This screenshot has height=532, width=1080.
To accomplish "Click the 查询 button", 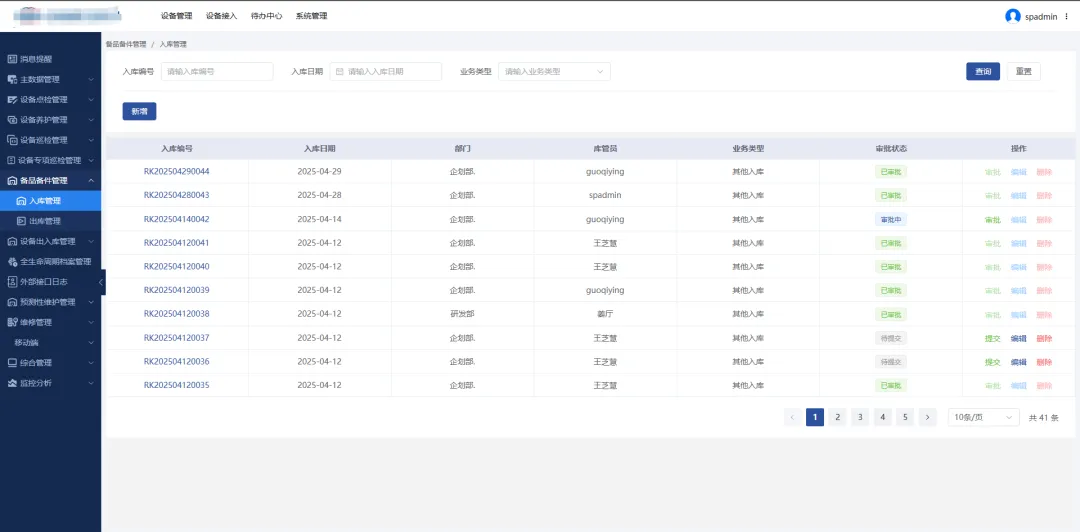I will coord(983,72).
